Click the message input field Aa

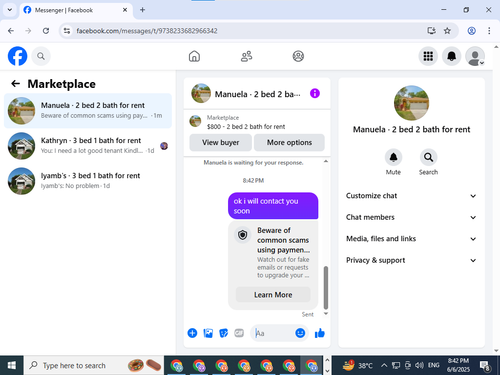click(x=273, y=333)
